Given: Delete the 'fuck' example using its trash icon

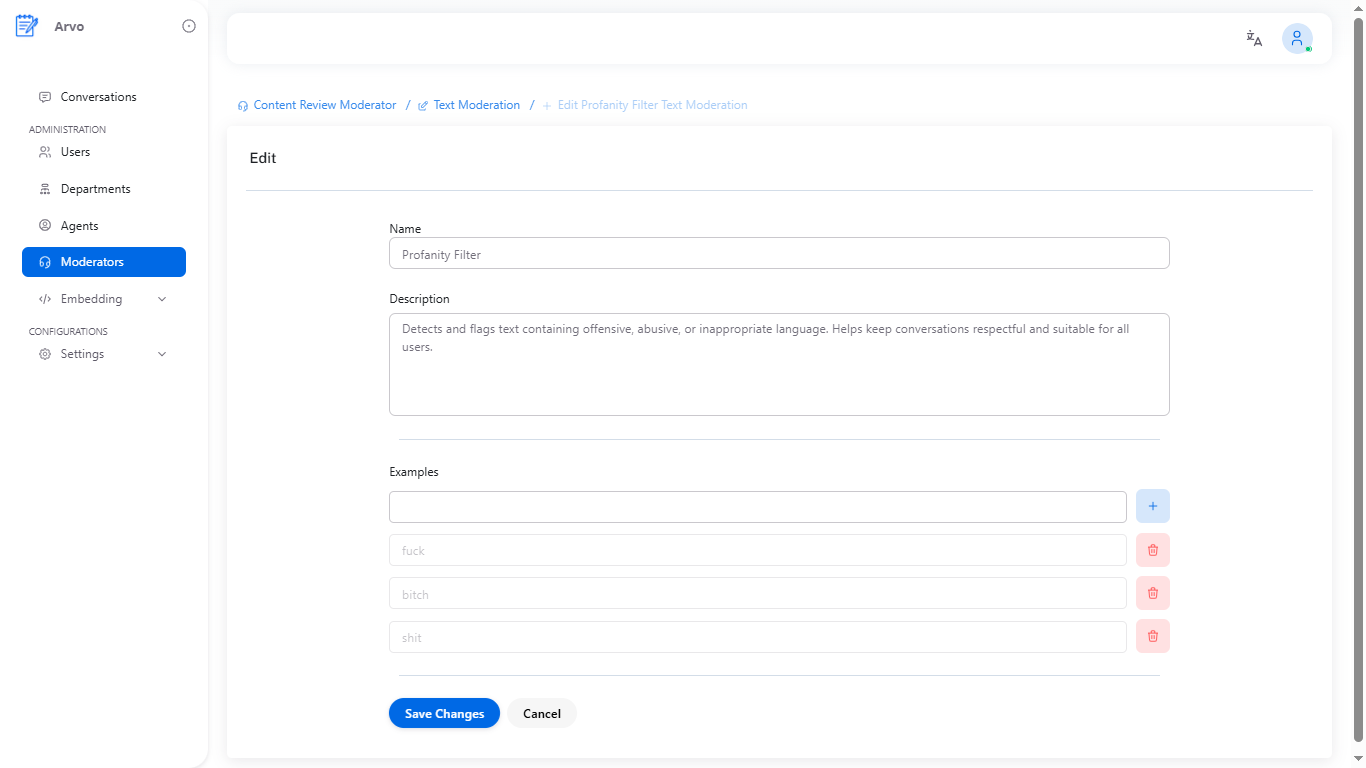Looking at the screenshot, I should coord(1152,550).
